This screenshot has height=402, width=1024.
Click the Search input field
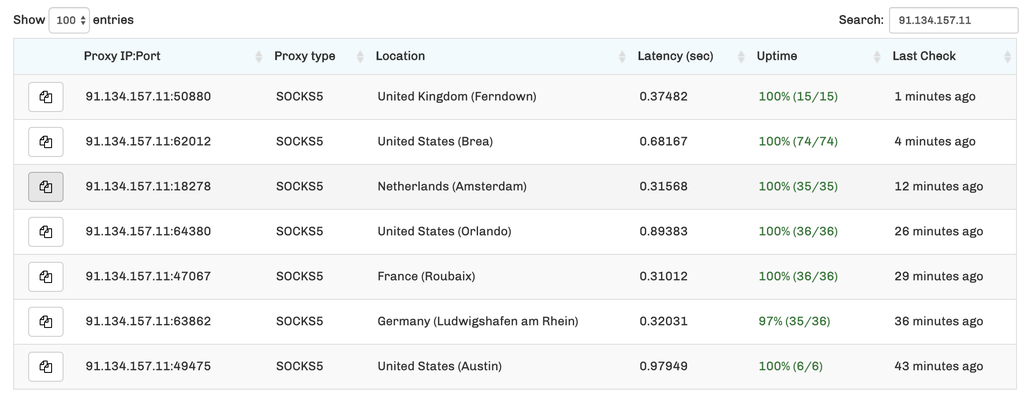coord(952,20)
